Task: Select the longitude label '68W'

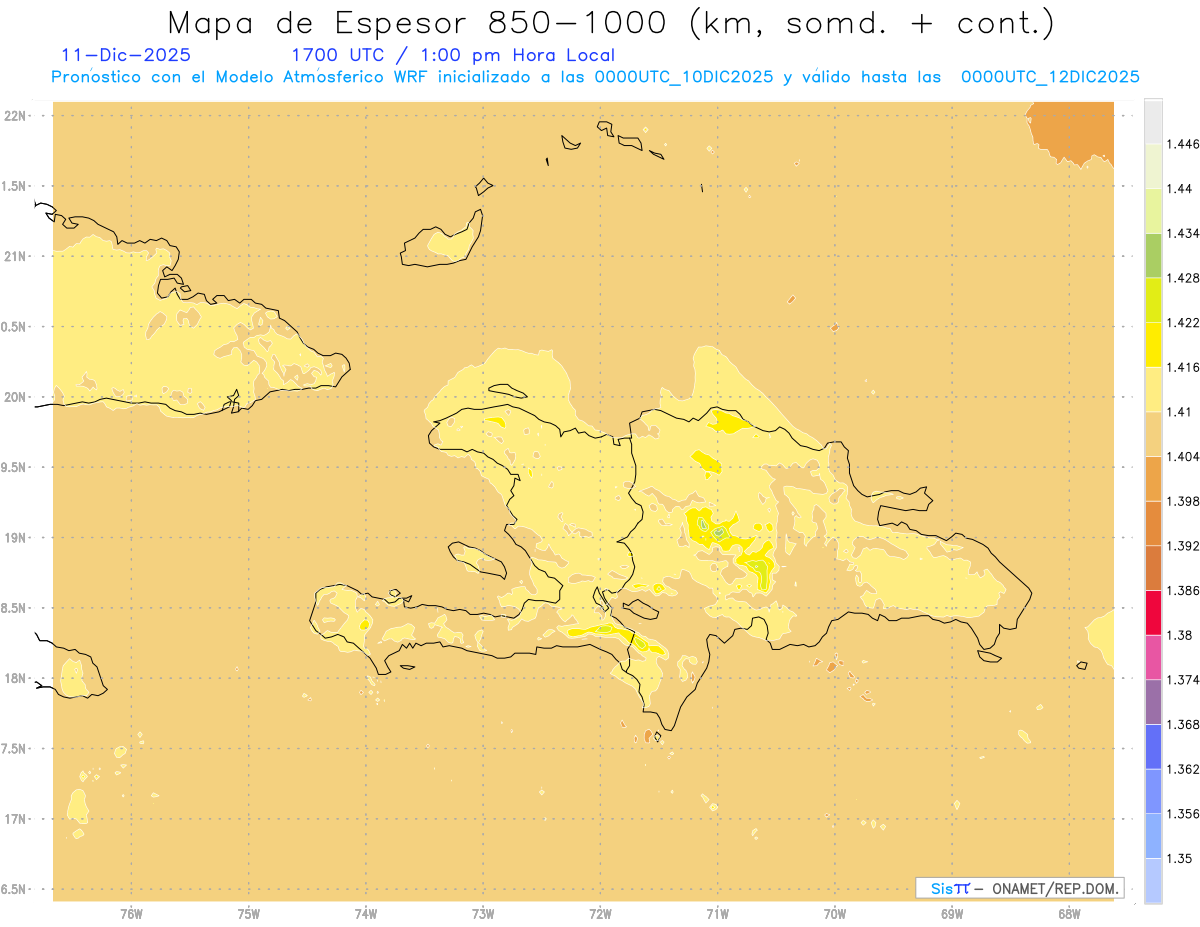Action: click(x=1069, y=913)
